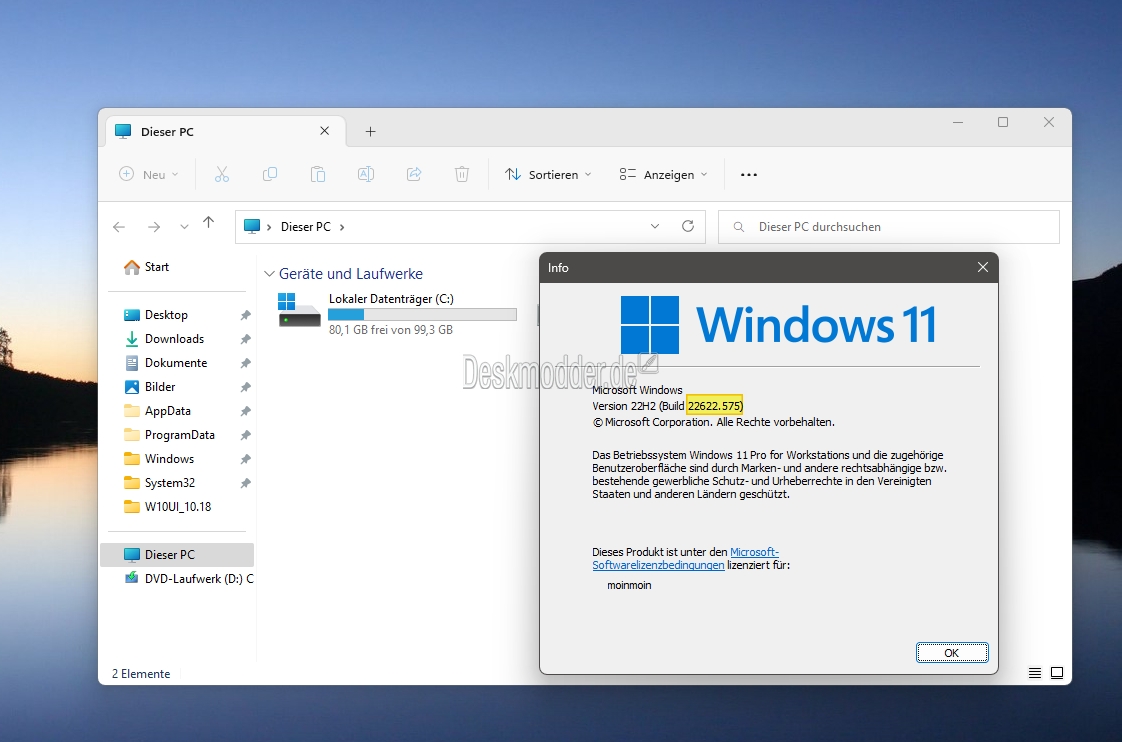The width and height of the screenshot is (1122, 742).
Task: Close the Info dialog with X
Action: (982, 267)
